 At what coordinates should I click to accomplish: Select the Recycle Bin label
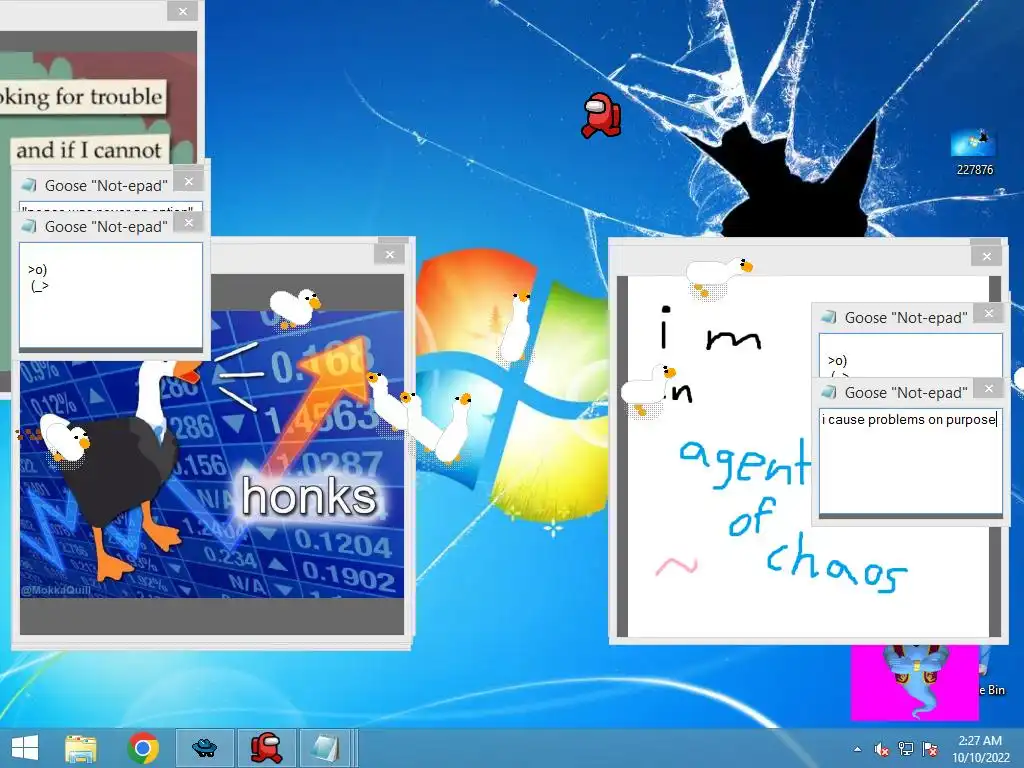coord(992,690)
